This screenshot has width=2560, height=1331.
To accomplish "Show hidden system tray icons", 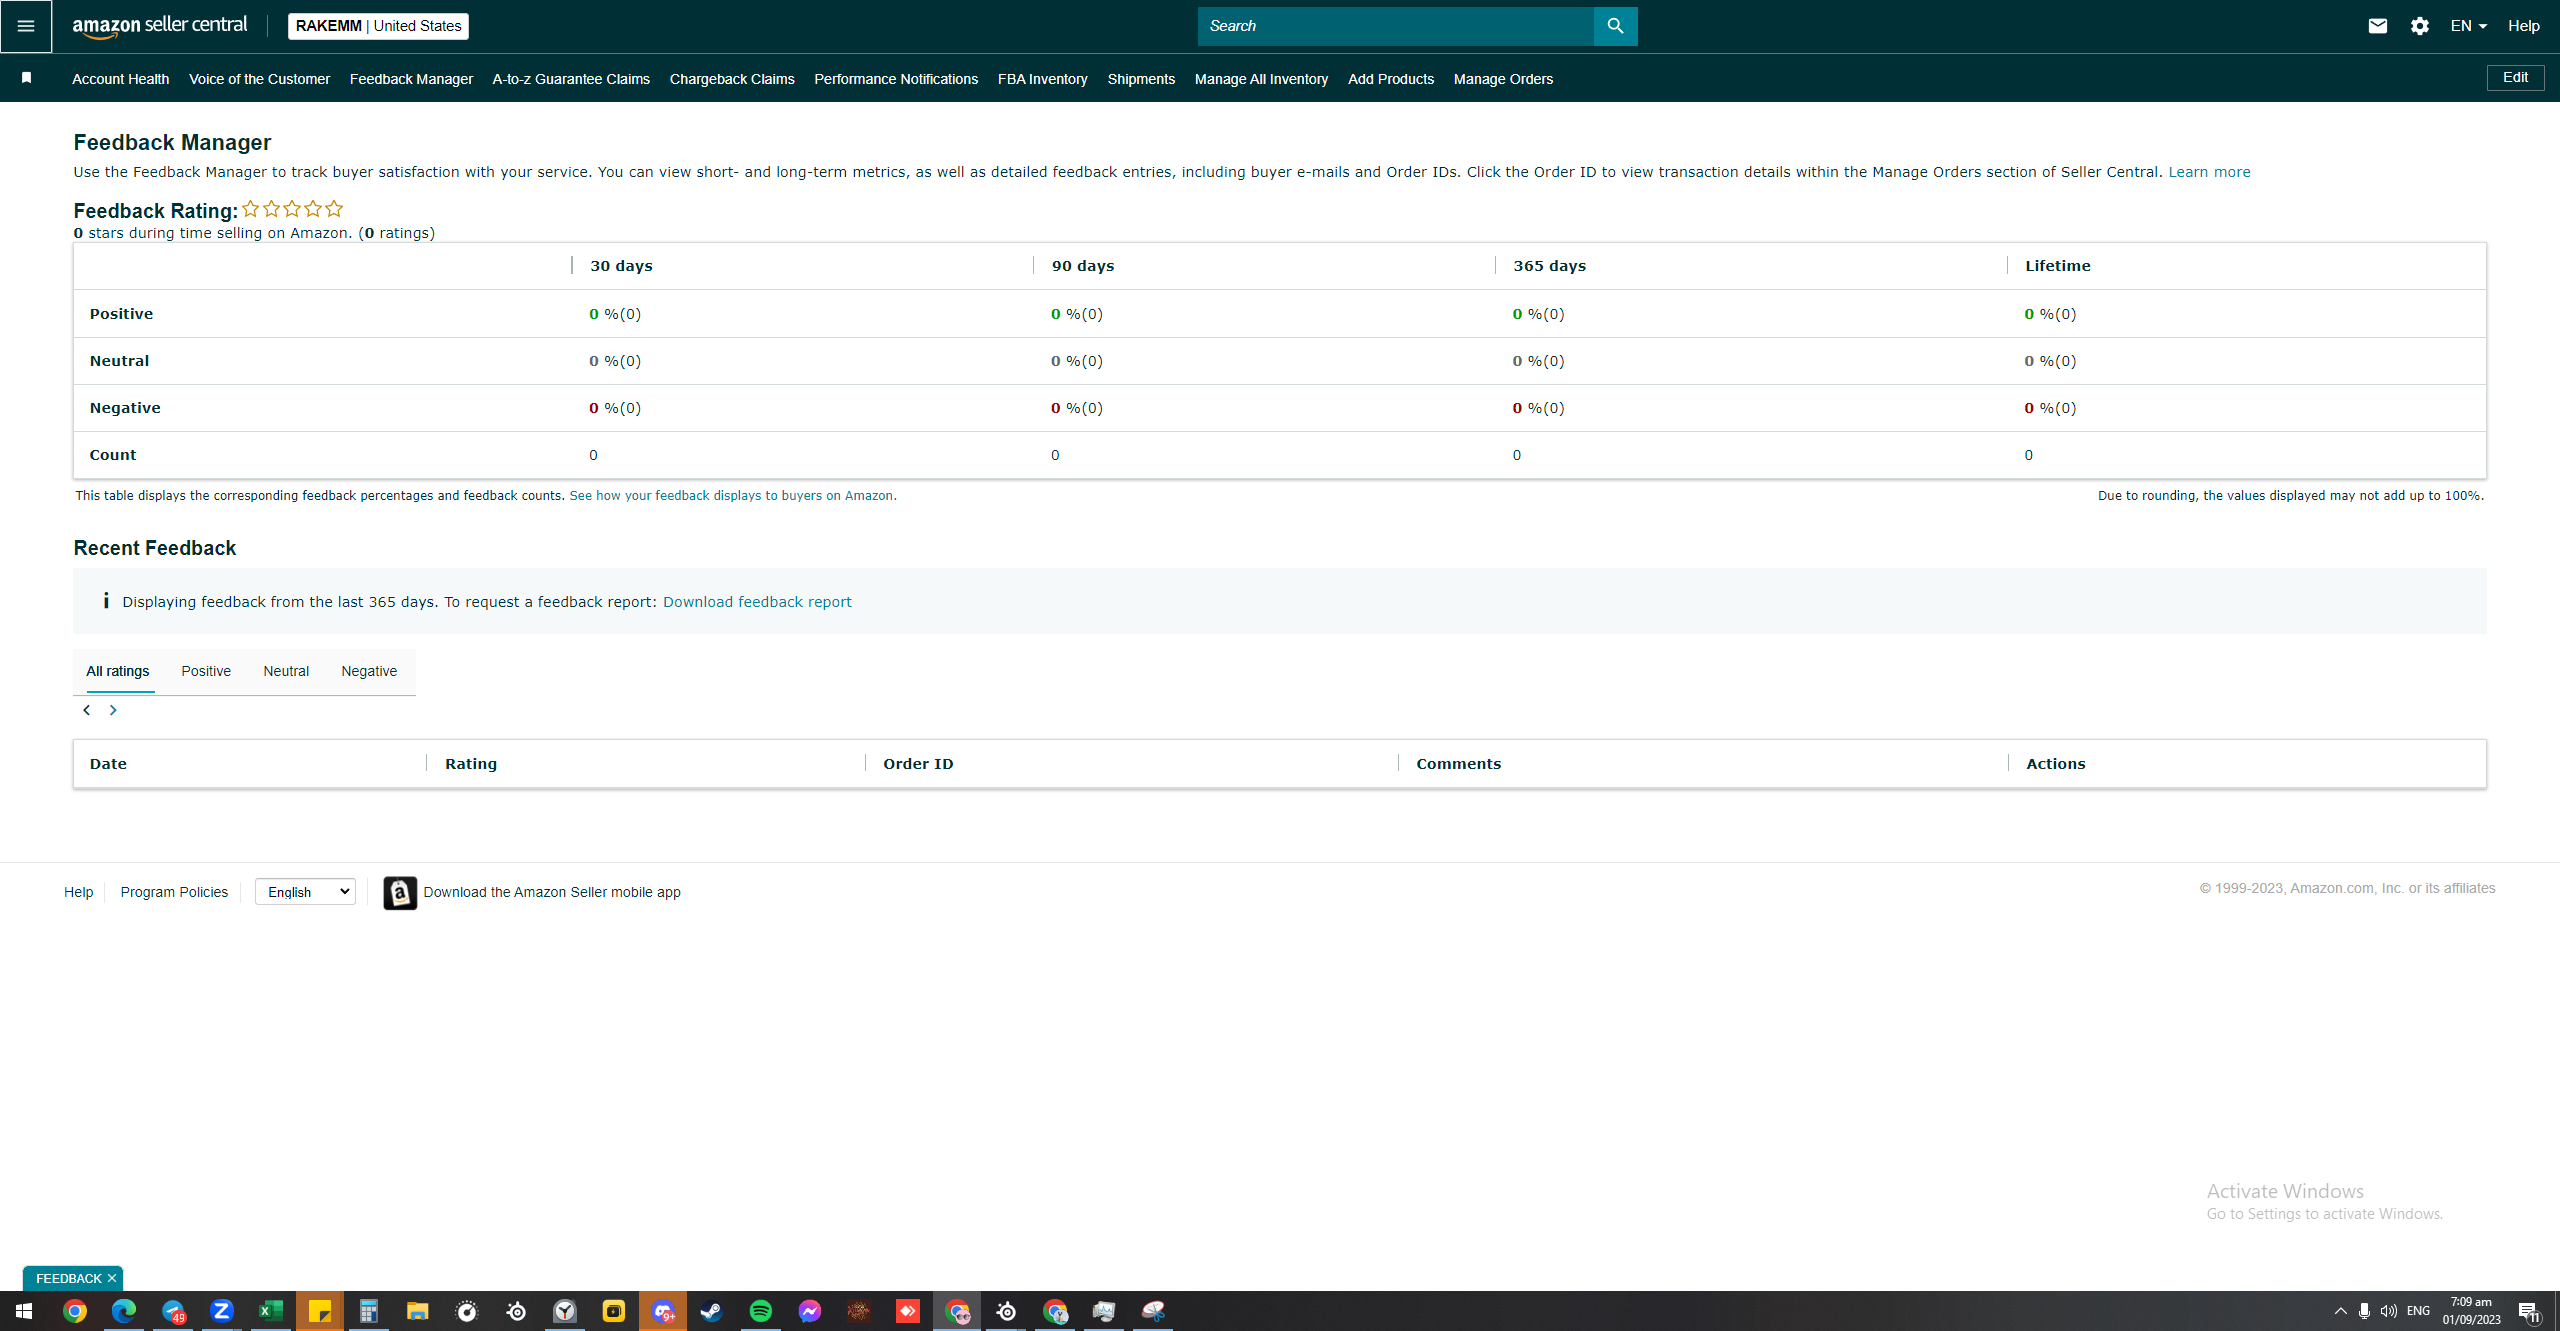I will click(x=2340, y=1311).
